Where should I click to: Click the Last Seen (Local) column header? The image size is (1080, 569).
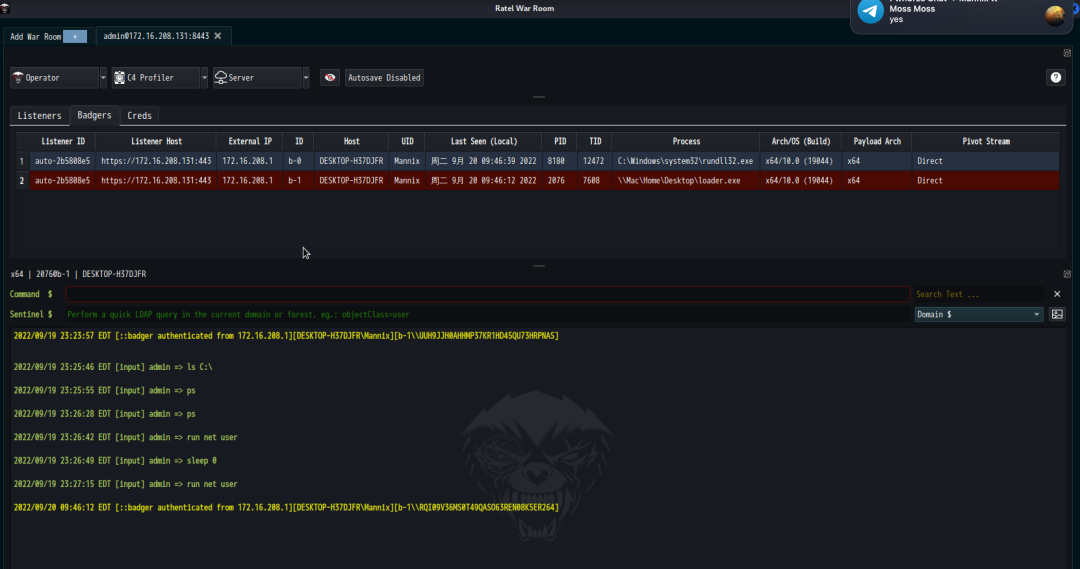point(484,141)
